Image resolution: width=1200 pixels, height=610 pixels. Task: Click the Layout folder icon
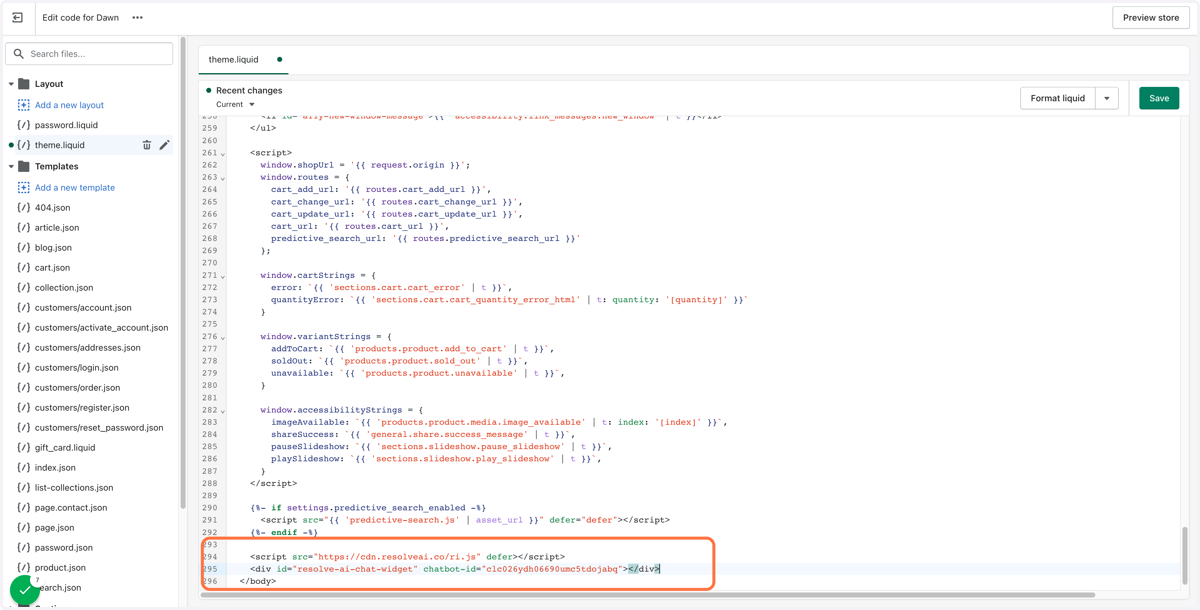click(x=24, y=84)
